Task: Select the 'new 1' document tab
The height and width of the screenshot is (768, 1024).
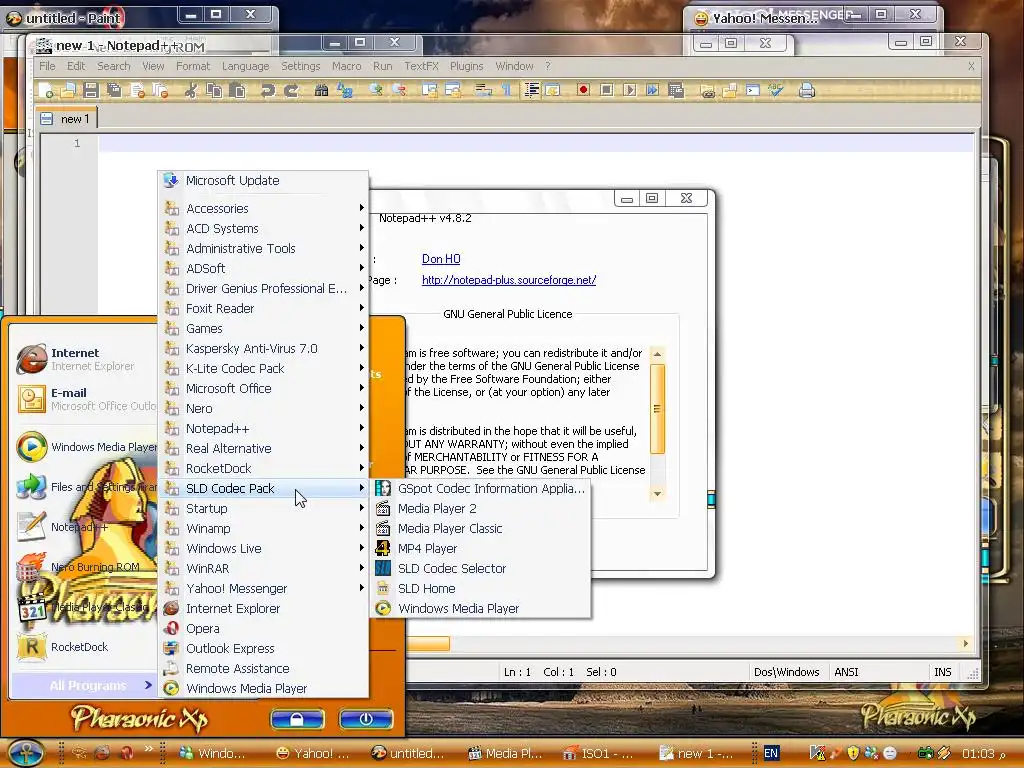Action: tap(66, 119)
